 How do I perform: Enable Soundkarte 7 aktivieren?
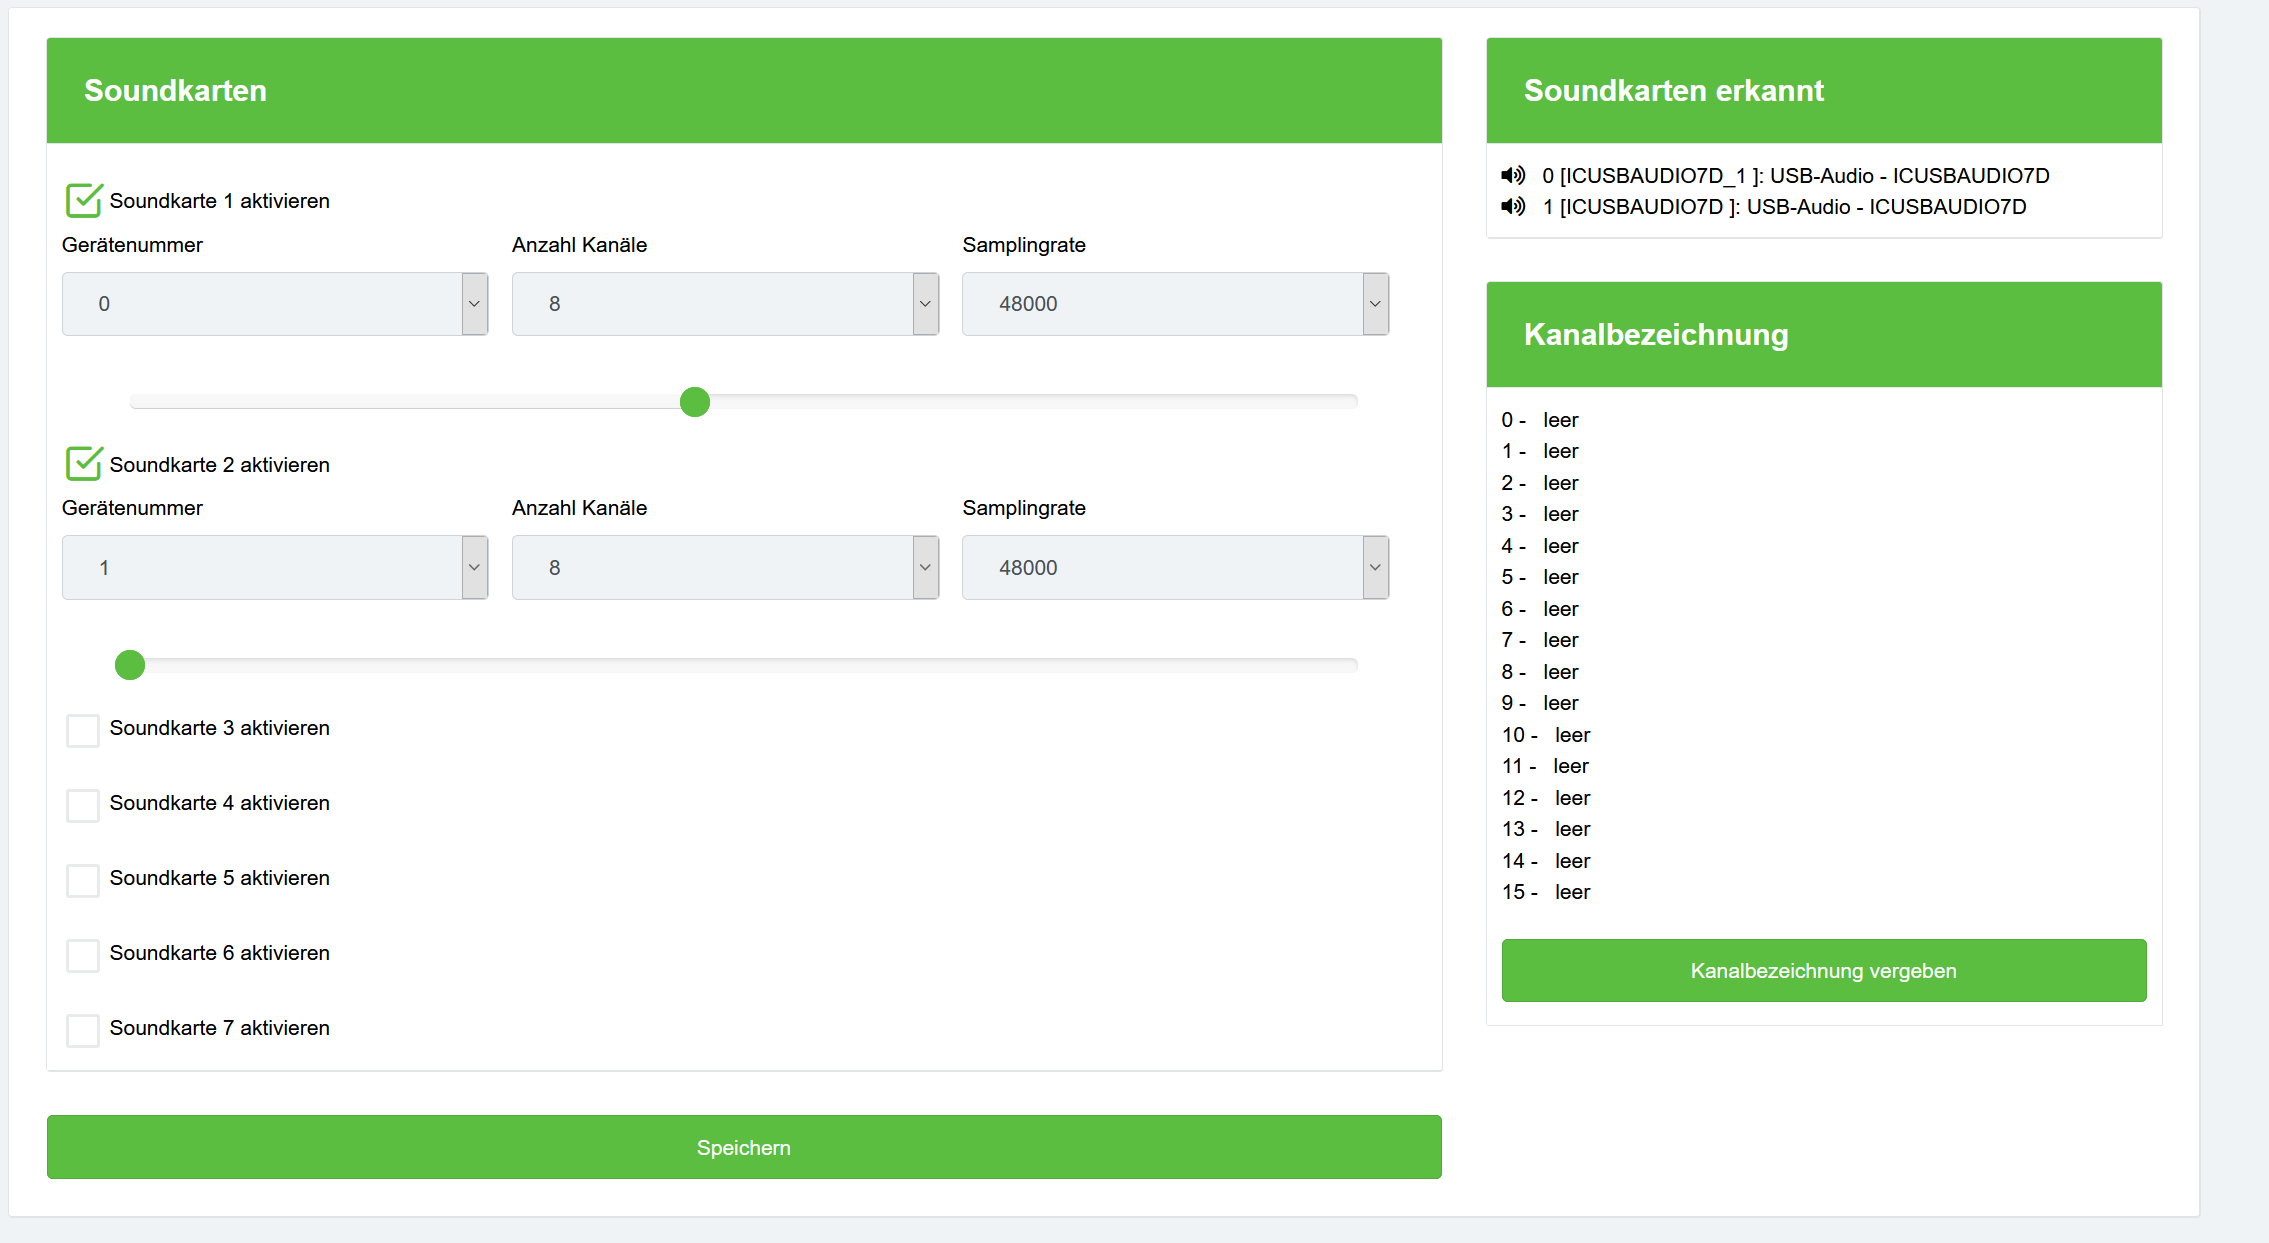(83, 1030)
